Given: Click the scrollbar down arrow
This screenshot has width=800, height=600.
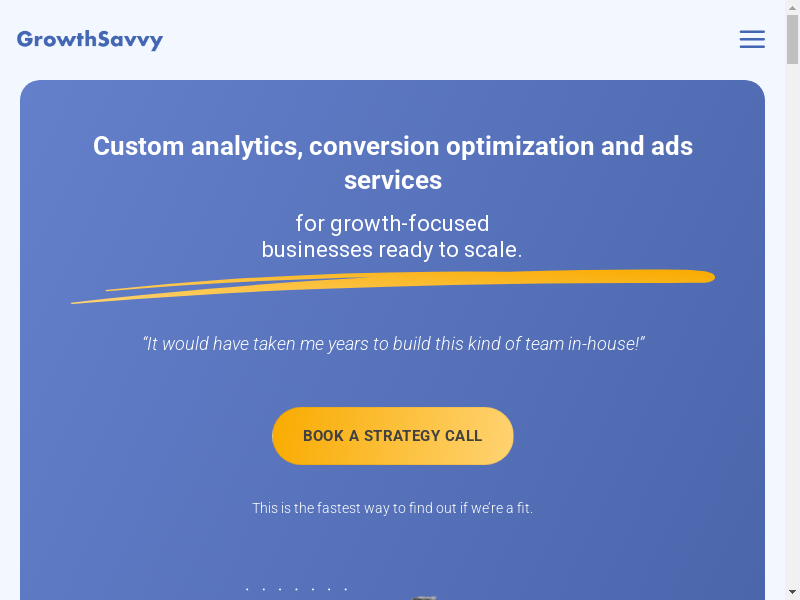Looking at the screenshot, I should 792,592.
